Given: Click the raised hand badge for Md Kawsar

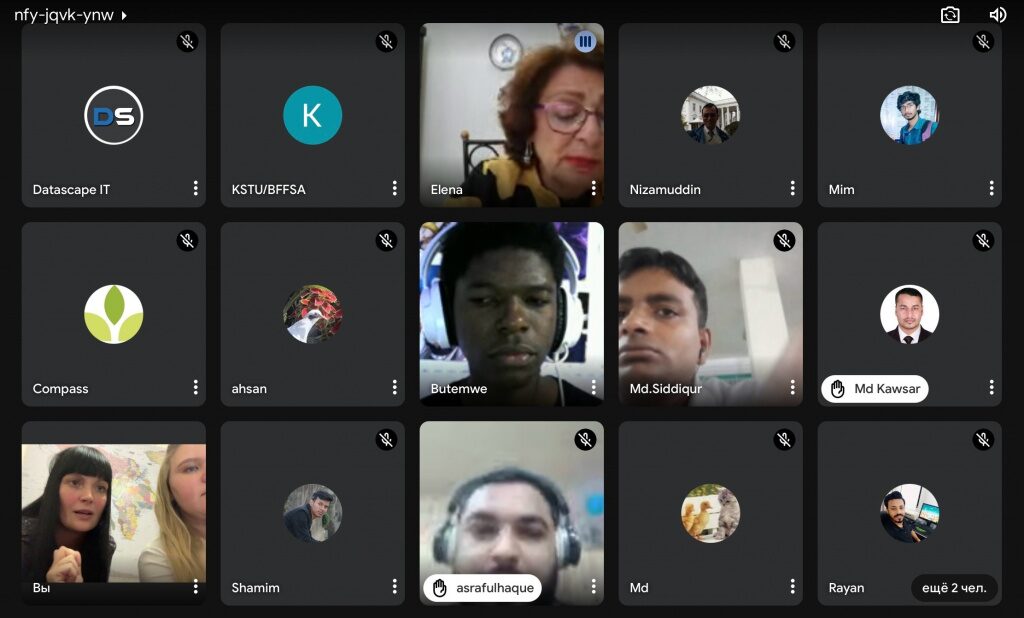Looking at the screenshot, I should 874,389.
